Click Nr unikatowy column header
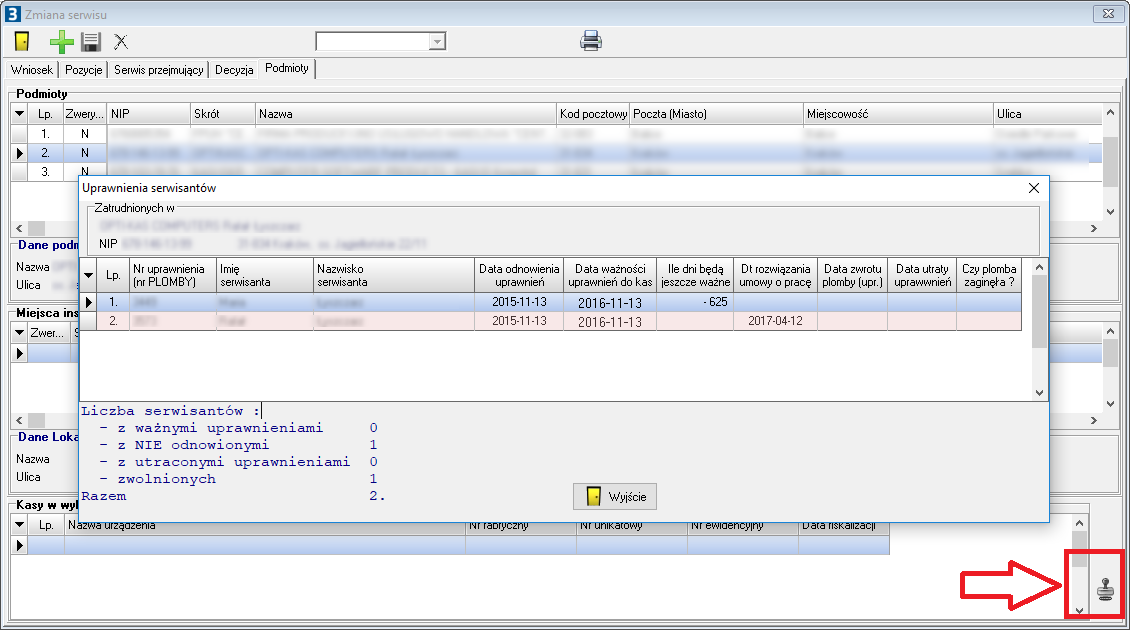This screenshot has height=630, width=1130. point(632,525)
